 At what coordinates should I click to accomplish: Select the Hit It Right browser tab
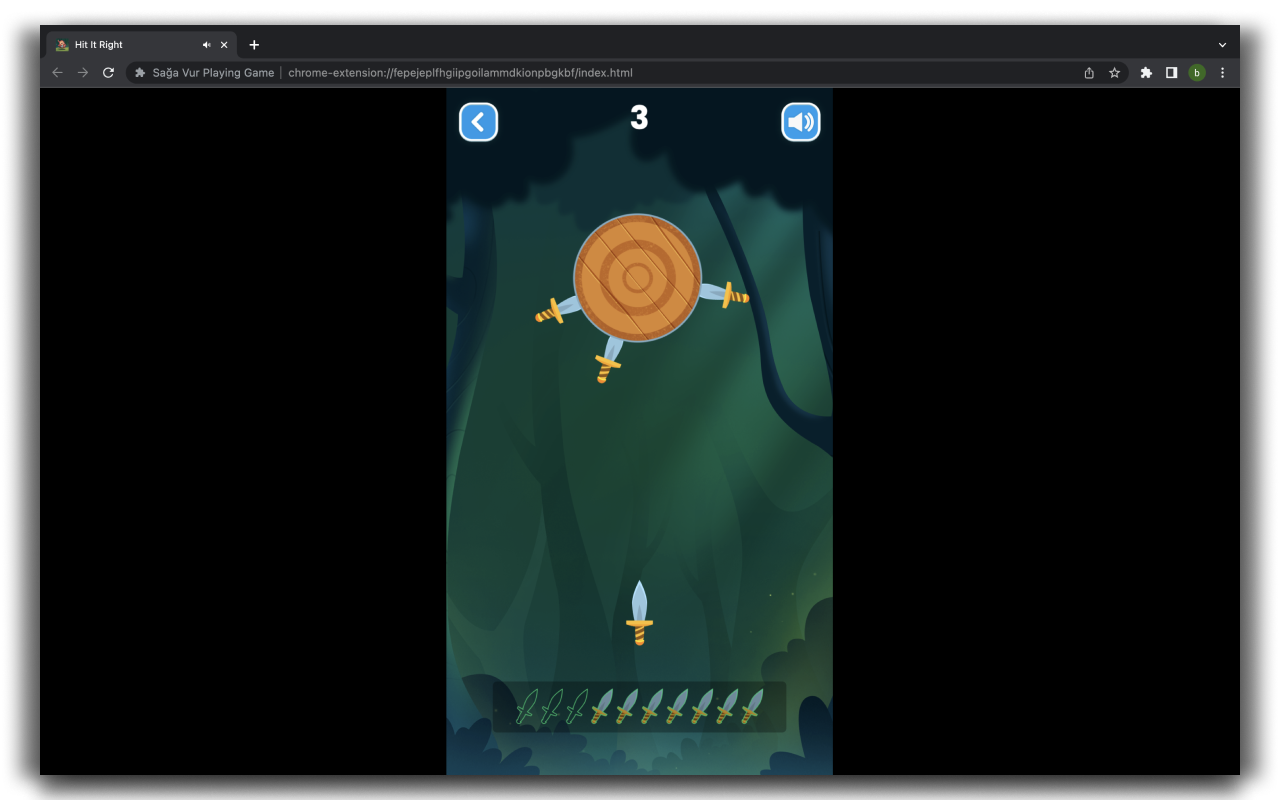click(141, 45)
